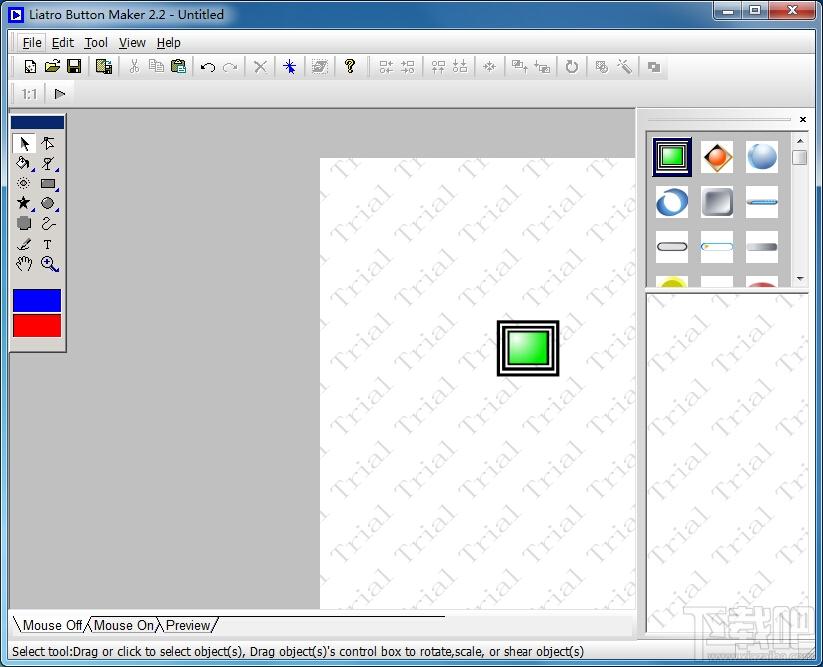The width and height of the screenshot is (823, 667).
Task: Redo the undone action
Action: (x=230, y=67)
